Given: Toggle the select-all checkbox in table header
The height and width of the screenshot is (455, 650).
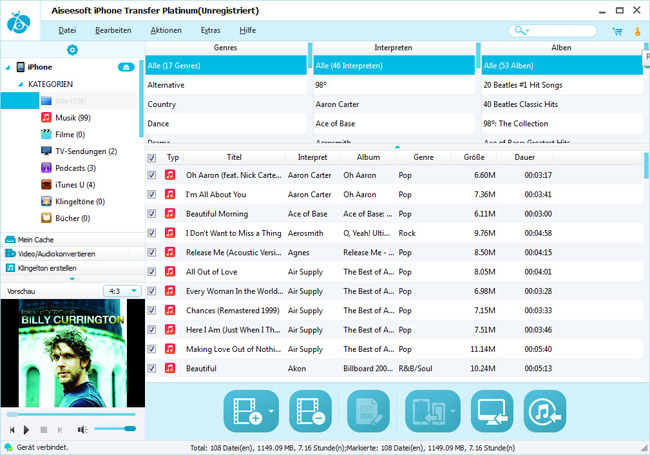Looking at the screenshot, I should [152, 158].
